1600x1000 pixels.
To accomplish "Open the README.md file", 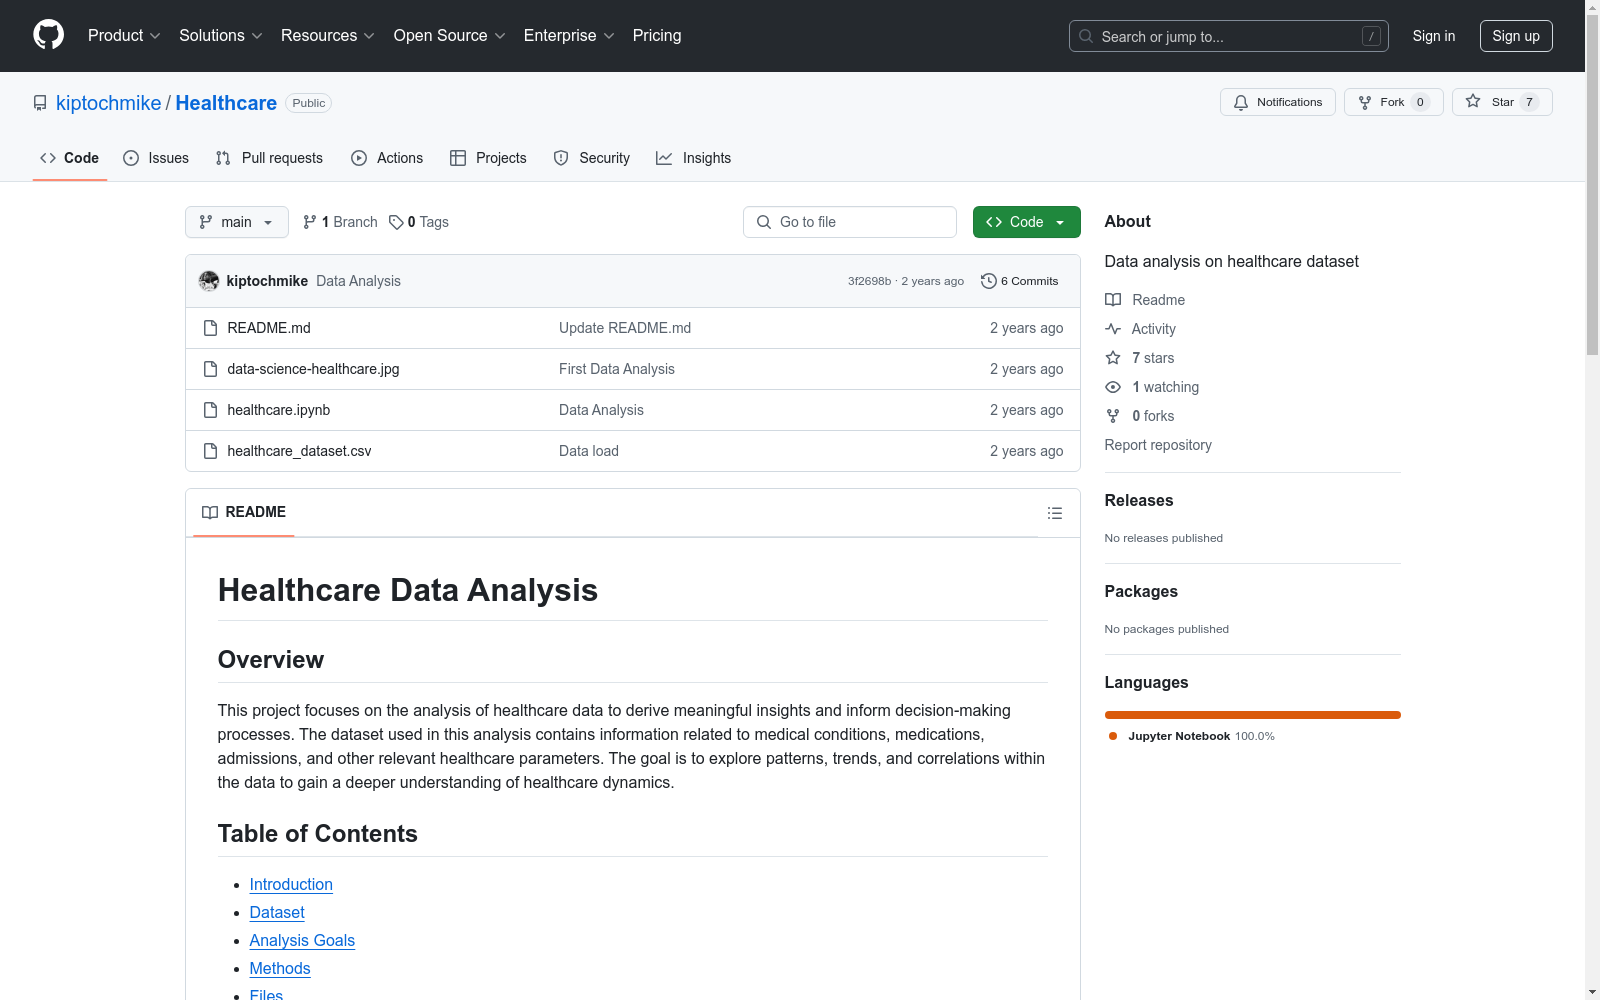I will [x=269, y=328].
